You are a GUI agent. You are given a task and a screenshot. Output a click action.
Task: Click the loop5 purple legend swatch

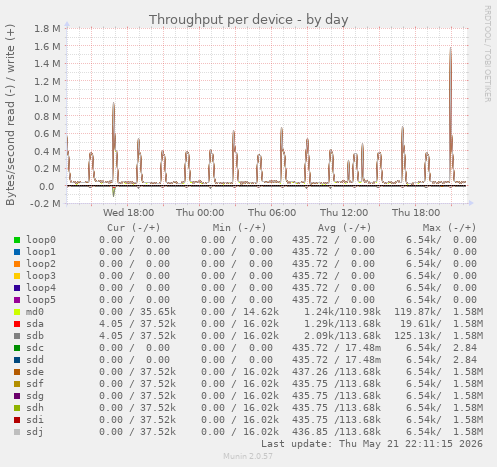pyautogui.click(x=17, y=300)
